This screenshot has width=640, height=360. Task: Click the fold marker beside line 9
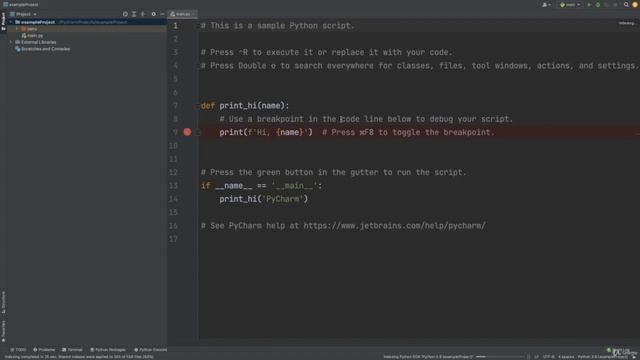[x=198, y=132]
